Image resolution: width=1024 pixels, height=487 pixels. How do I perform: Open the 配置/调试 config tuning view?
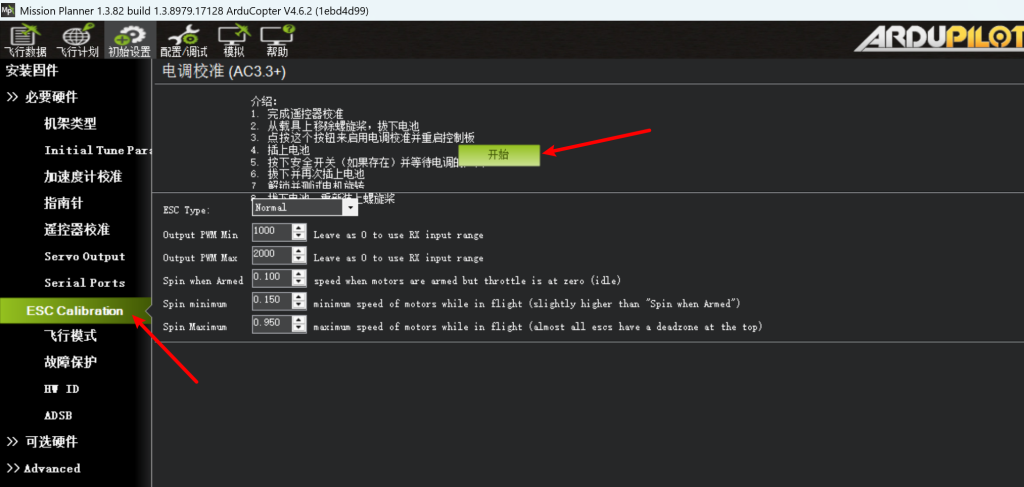click(x=184, y=40)
